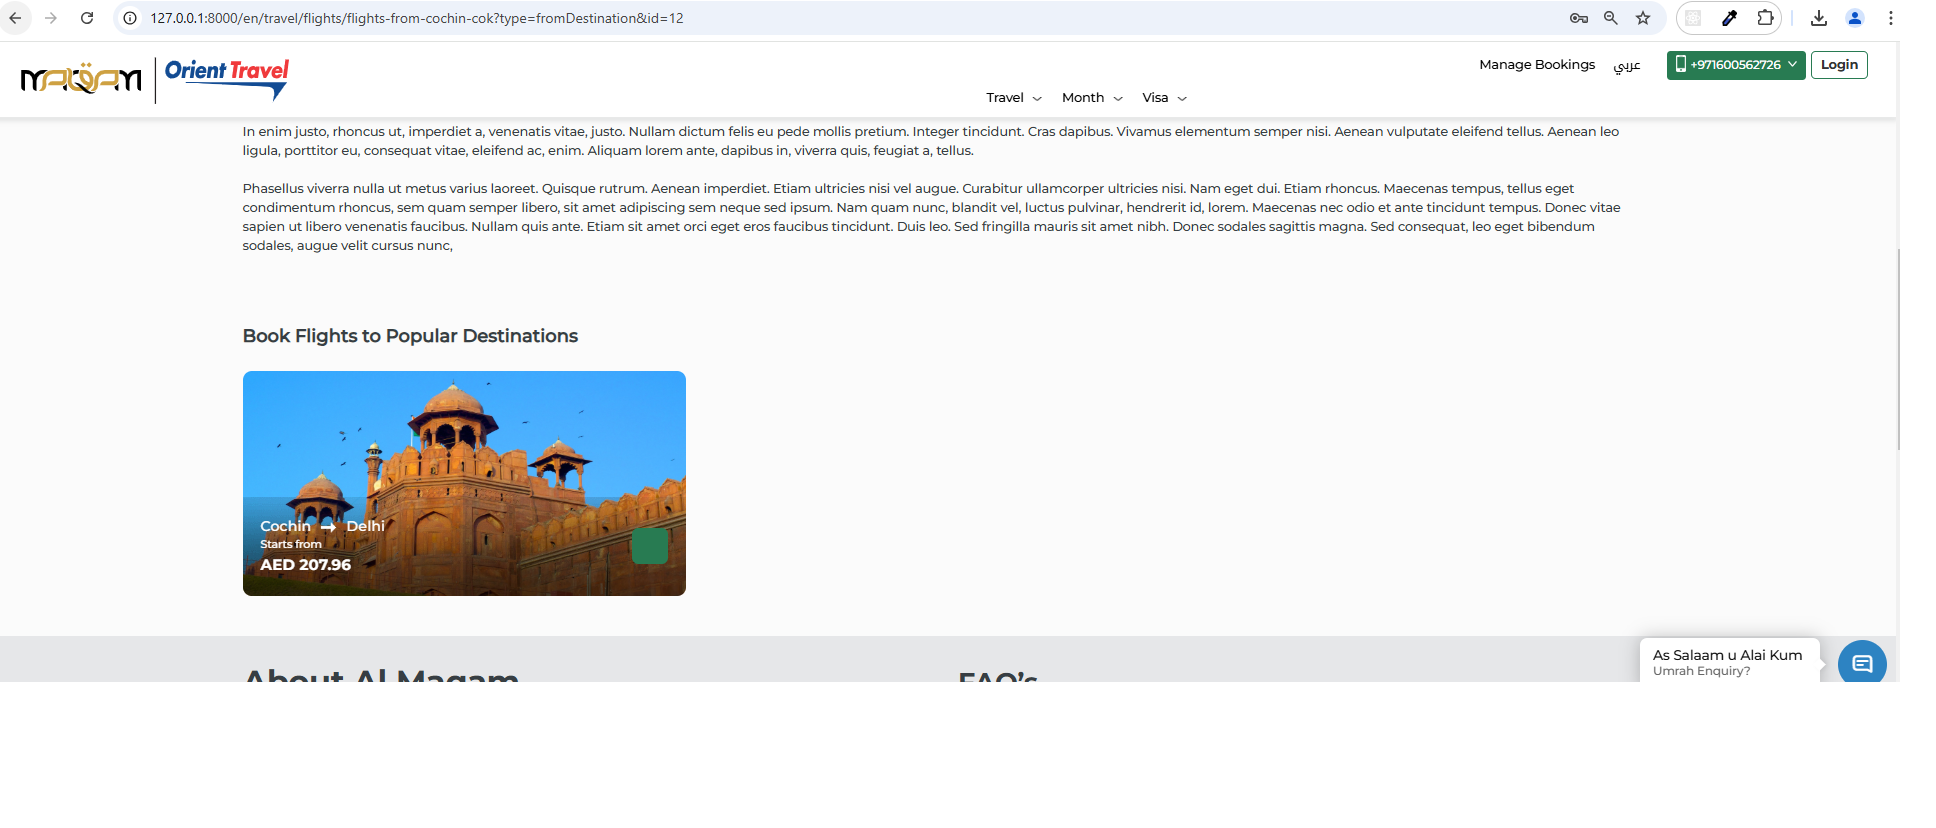Image resolution: width=1936 pixels, height=828 pixels.
Task: Expand the Month dropdown menu
Action: (1091, 98)
